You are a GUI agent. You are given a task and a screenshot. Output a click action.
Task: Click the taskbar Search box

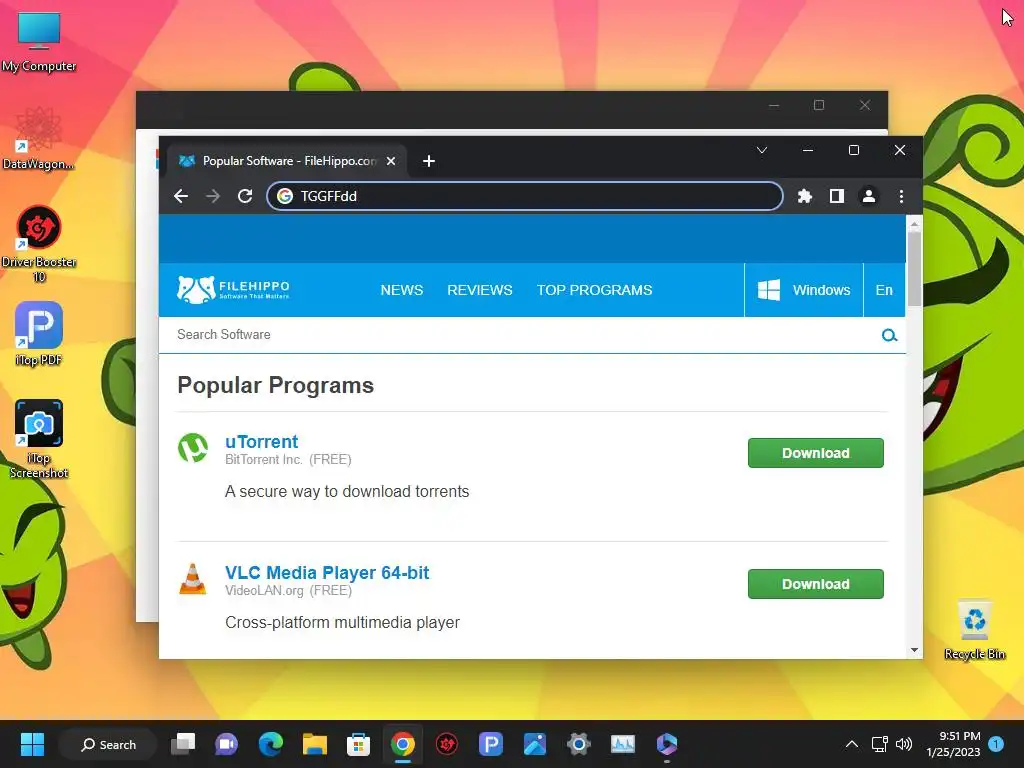coord(108,744)
